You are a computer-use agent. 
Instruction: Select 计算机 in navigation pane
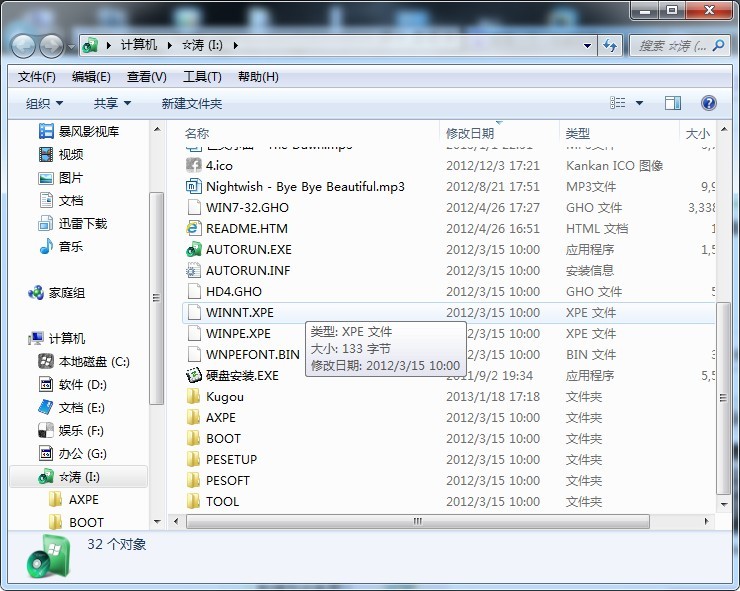tap(57, 338)
